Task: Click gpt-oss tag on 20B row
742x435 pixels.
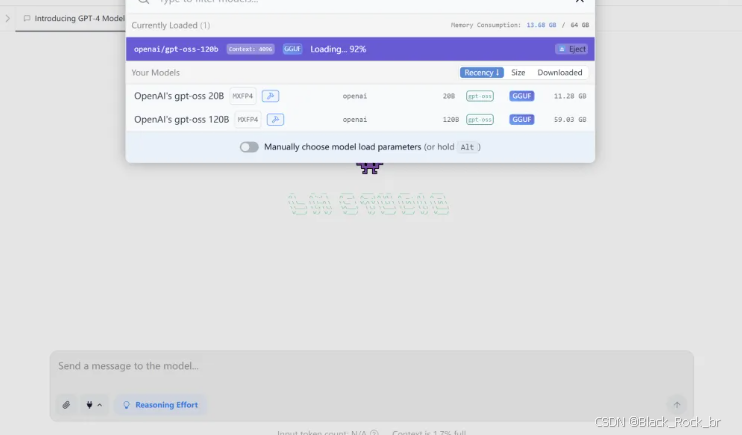Action: click(479, 96)
